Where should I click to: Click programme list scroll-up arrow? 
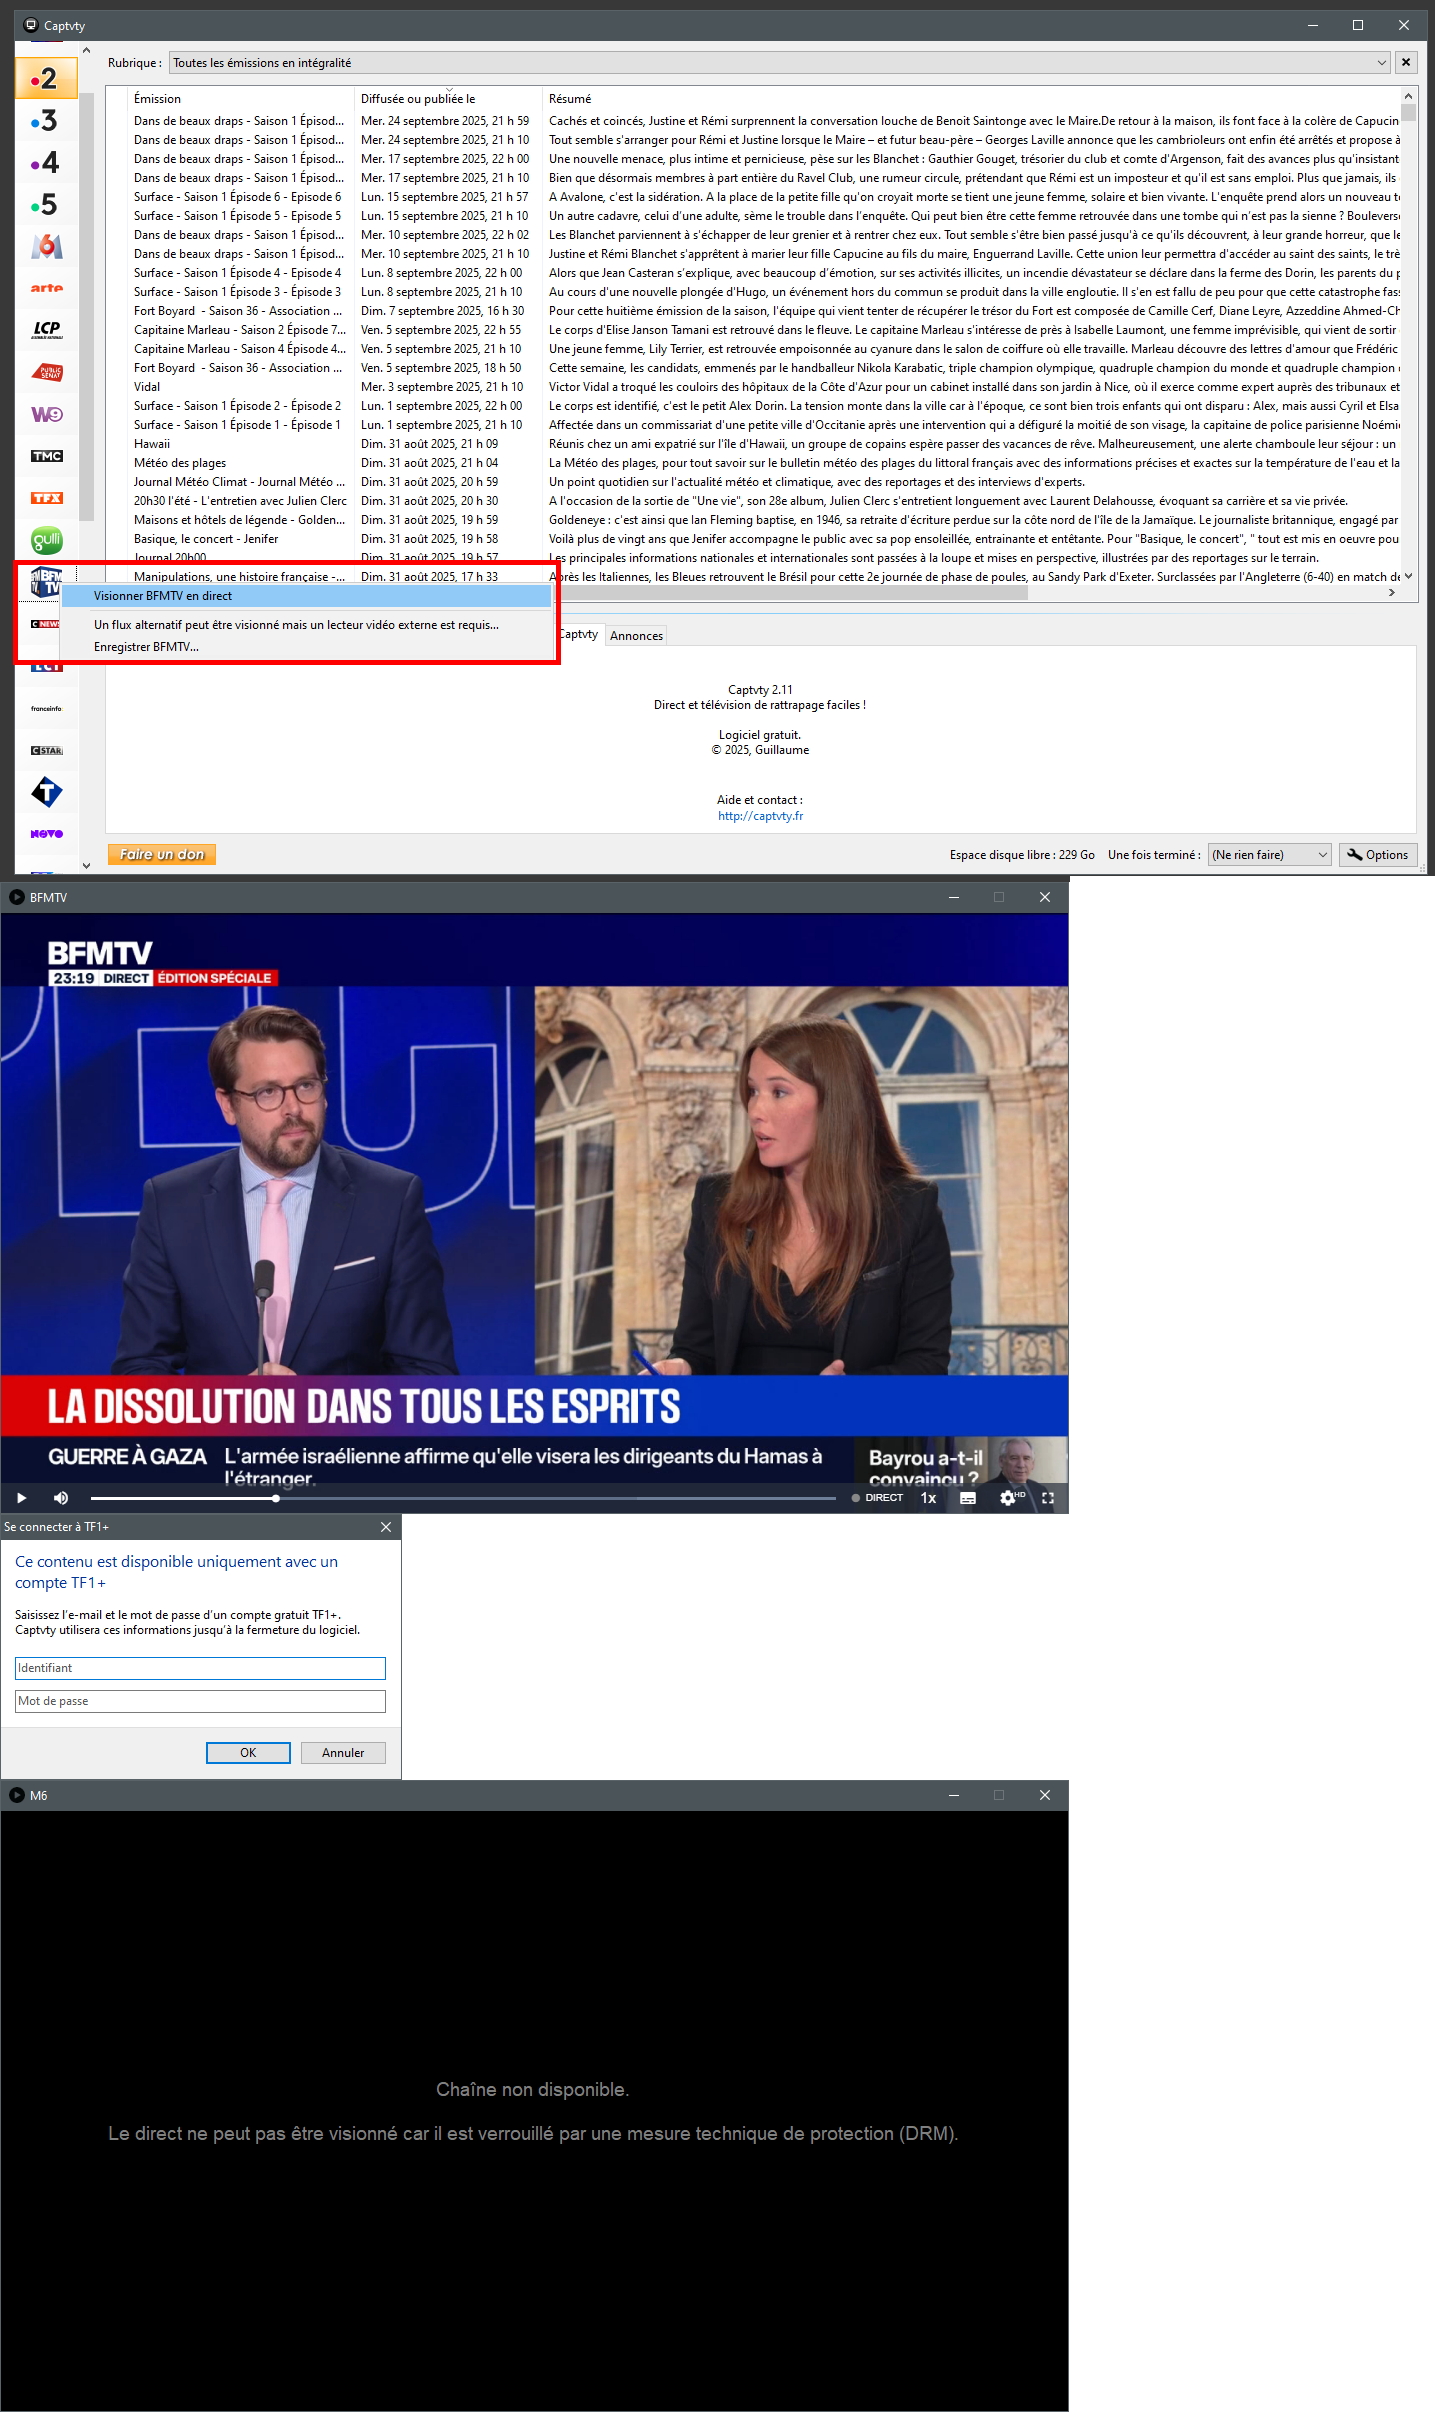pos(1408,97)
